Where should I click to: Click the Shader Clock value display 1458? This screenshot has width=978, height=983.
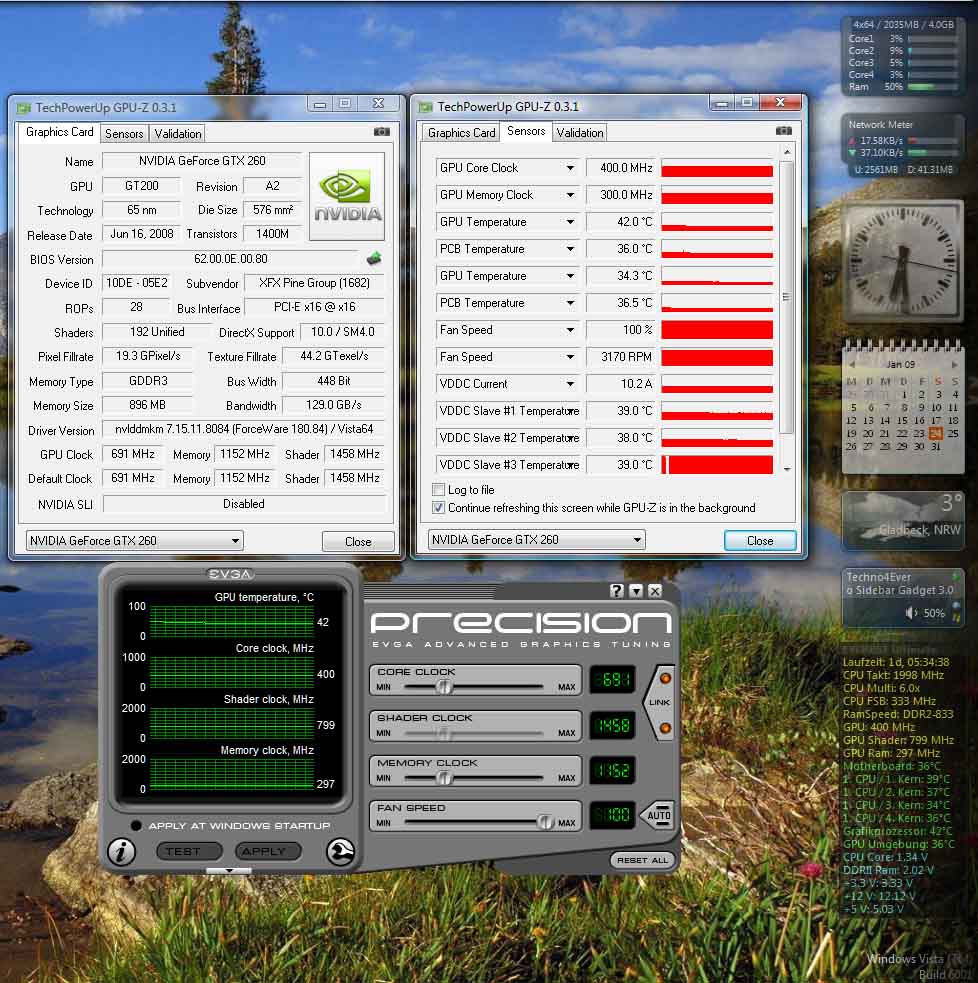(x=613, y=725)
